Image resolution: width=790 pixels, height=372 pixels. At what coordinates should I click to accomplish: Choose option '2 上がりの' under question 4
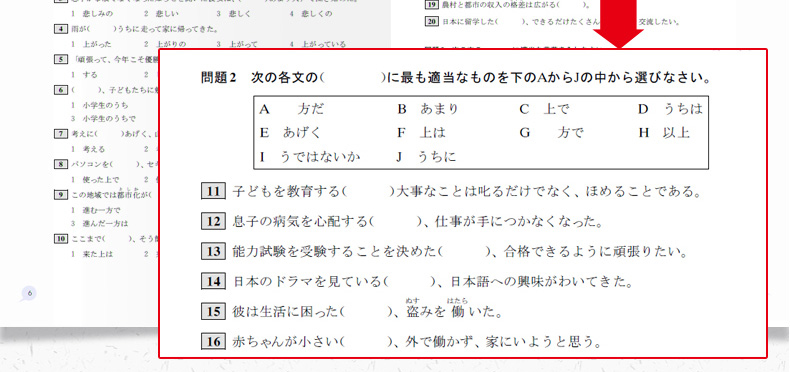(x=164, y=44)
